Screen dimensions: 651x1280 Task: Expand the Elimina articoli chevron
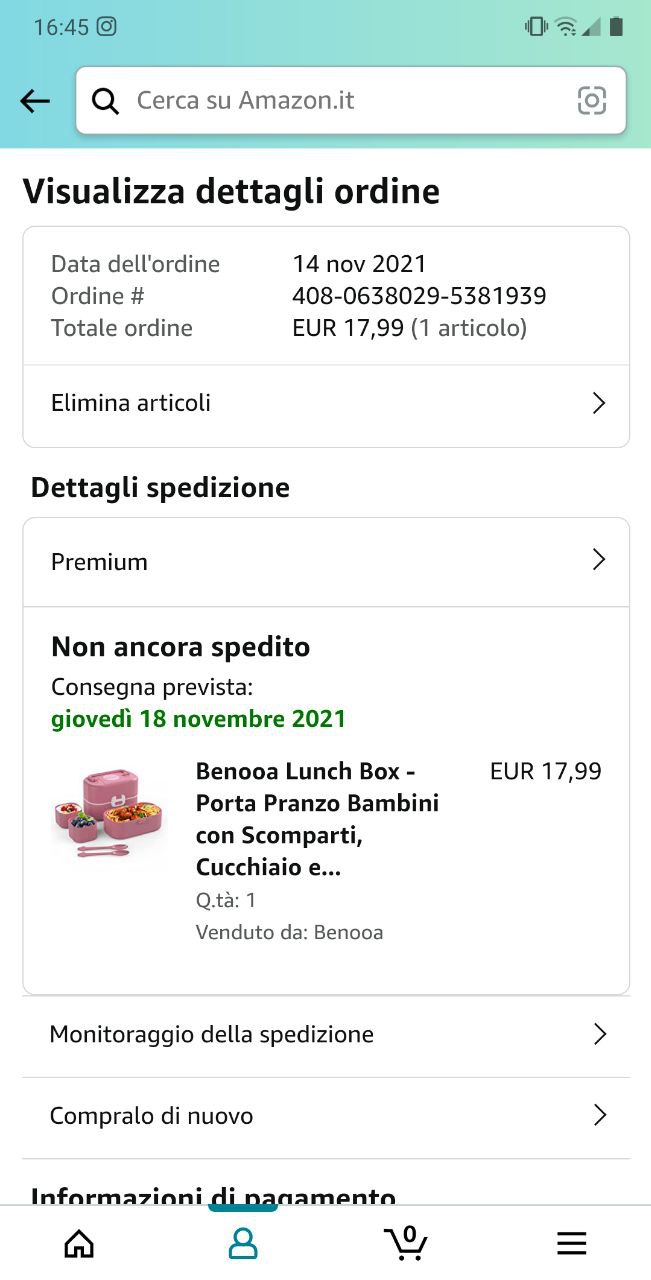pyautogui.click(x=598, y=403)
